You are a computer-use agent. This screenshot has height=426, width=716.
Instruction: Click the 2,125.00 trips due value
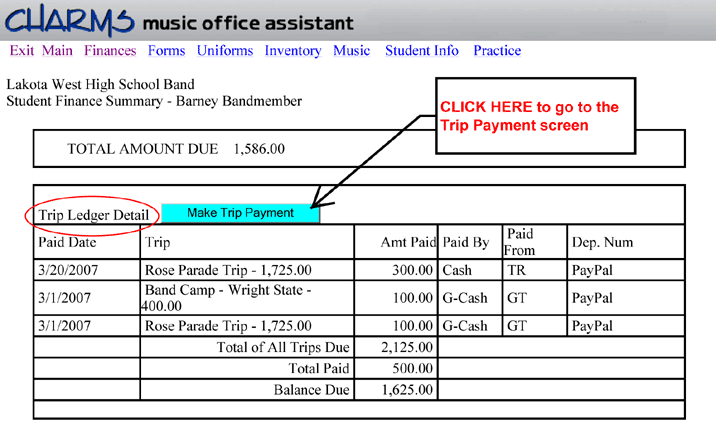pyautogui.click(x=407, y=347)
